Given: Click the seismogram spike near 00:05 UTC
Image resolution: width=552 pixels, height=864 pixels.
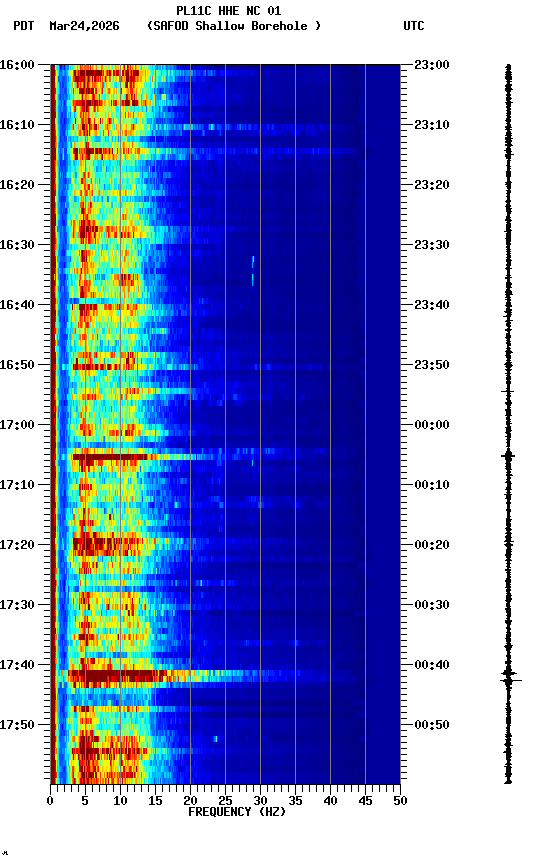Looking at the screenshot, I should pos(508,456).
